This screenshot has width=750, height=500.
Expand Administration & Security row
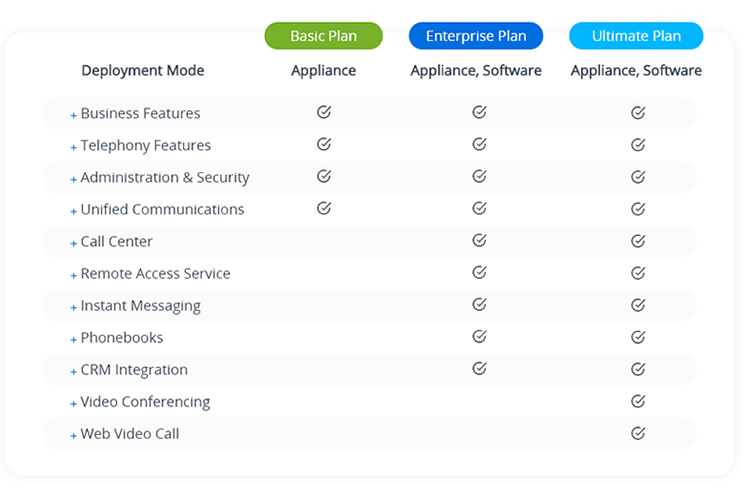[x=74, y=179]
